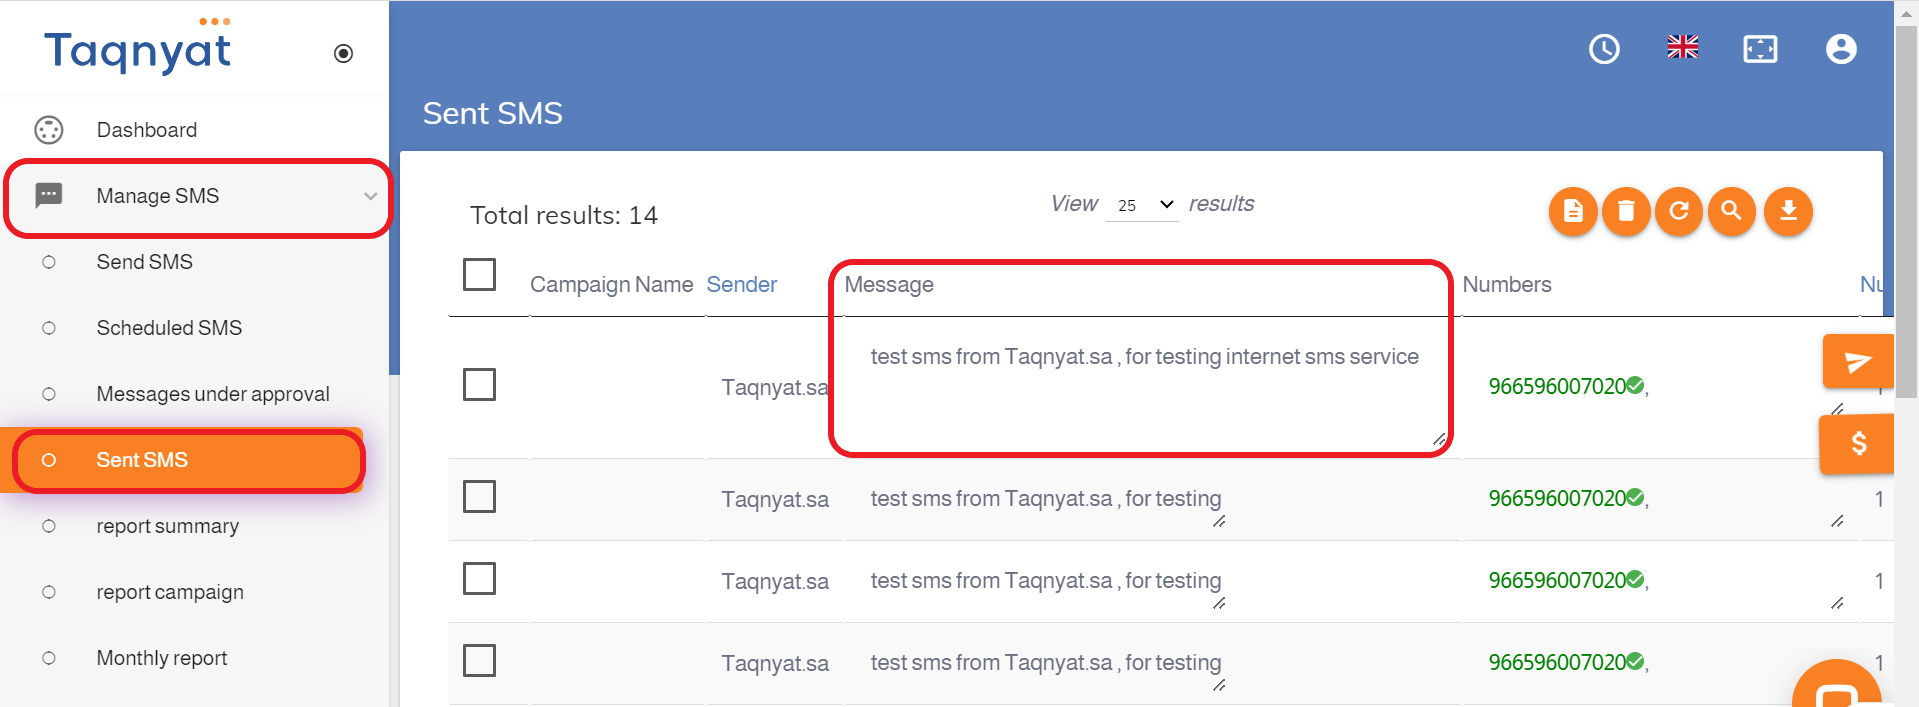
Task: Open report campaign menu item
Action: click(170, 592)
